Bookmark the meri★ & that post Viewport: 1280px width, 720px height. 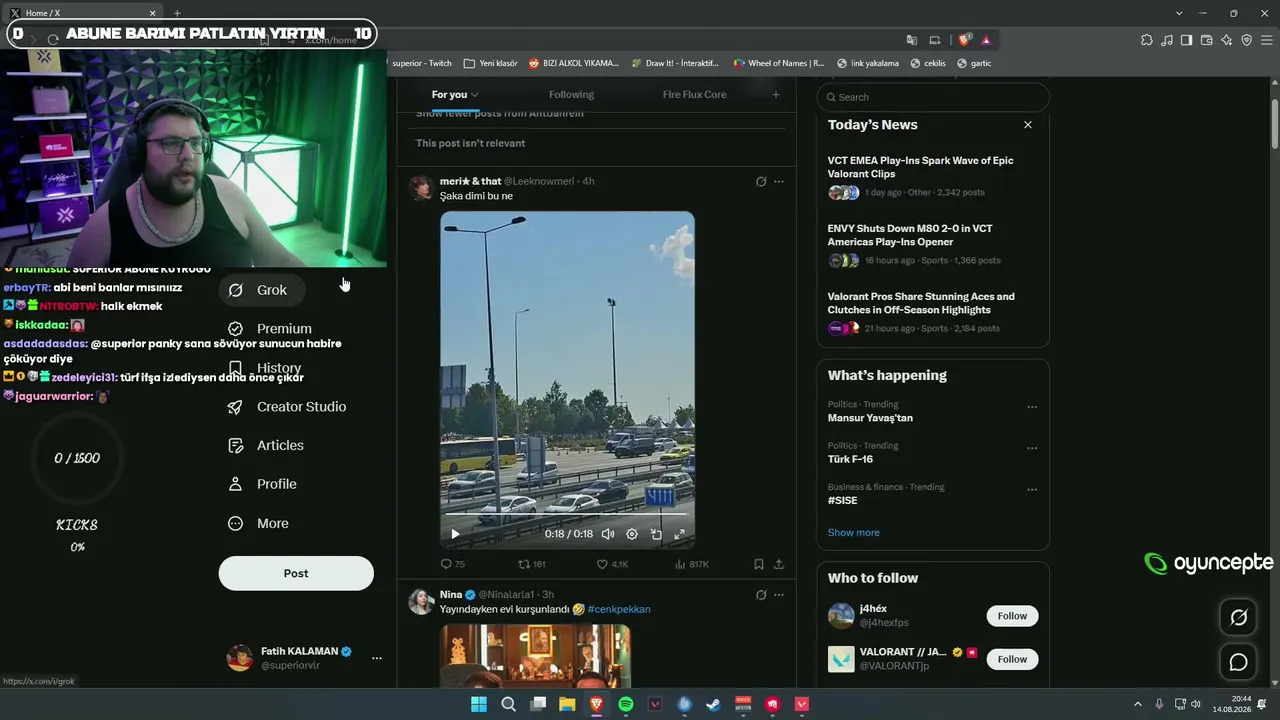(759, 564)
